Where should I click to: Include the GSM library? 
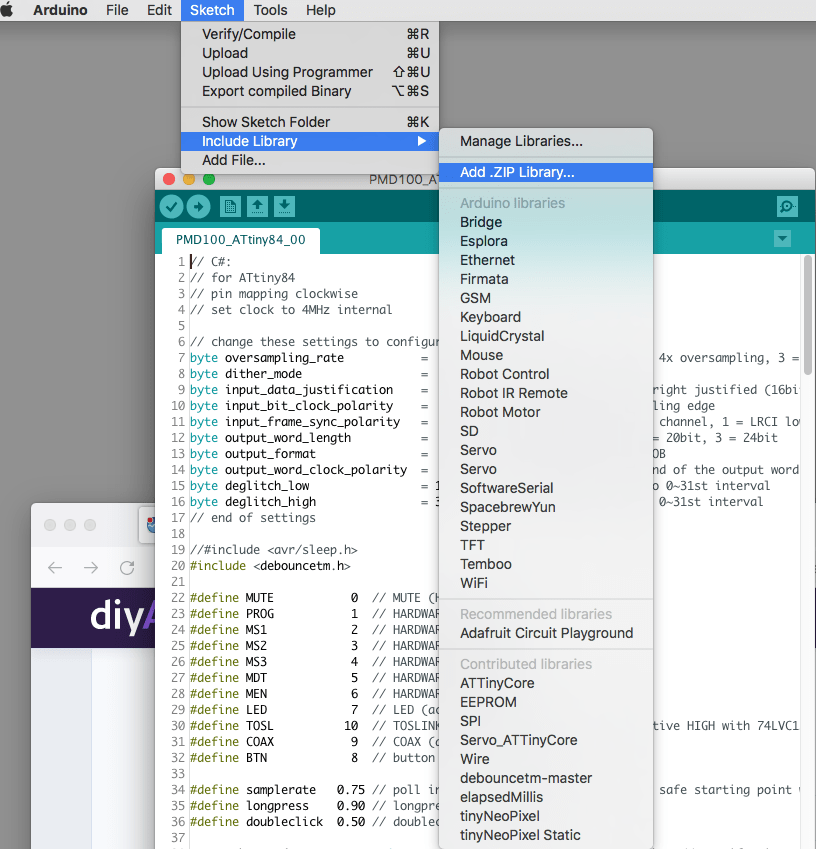(546, 298)
